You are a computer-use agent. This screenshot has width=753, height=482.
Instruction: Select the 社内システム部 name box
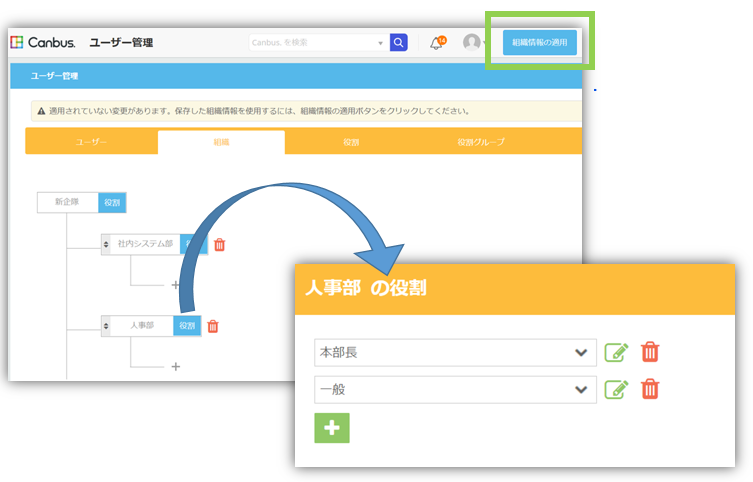(145, 244)
